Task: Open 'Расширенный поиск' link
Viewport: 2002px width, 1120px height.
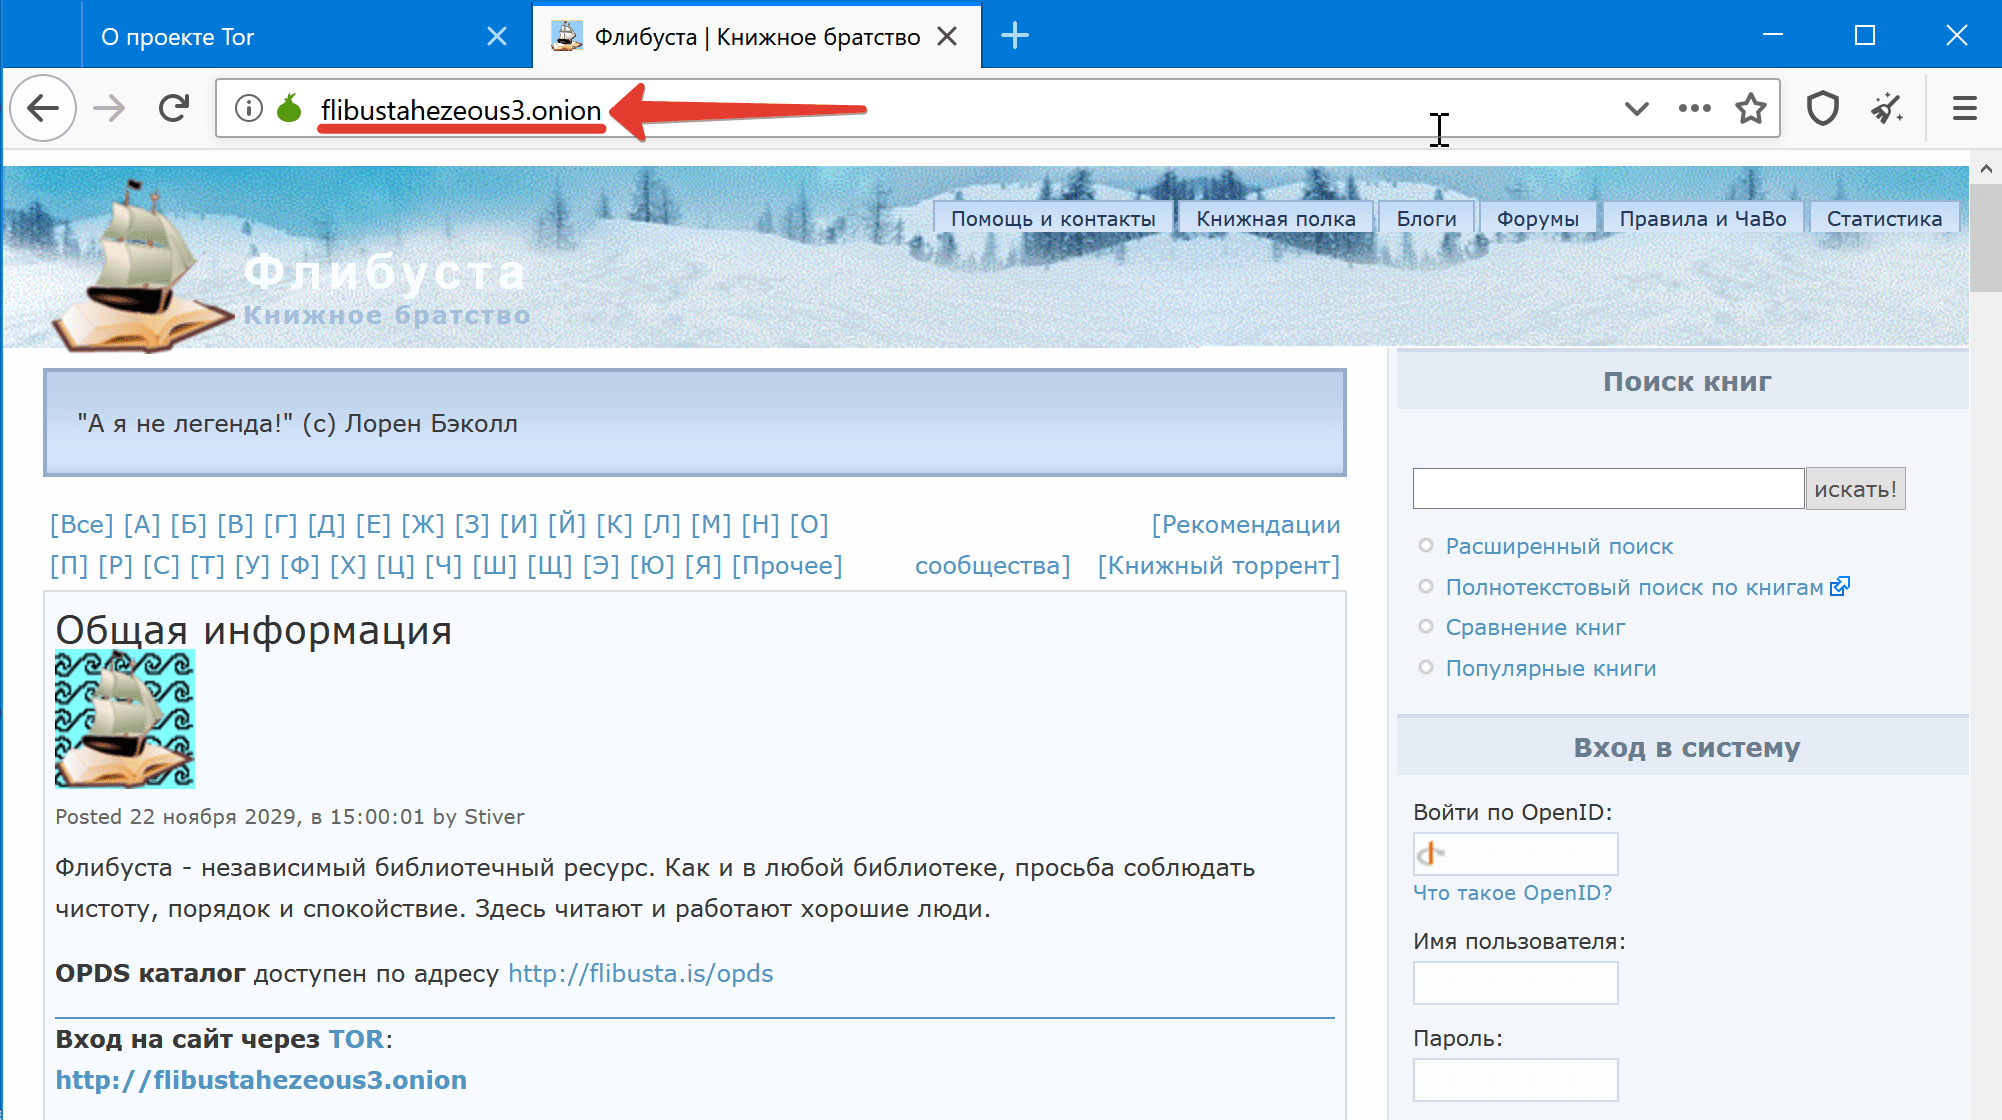Action: coord(1559,546)
